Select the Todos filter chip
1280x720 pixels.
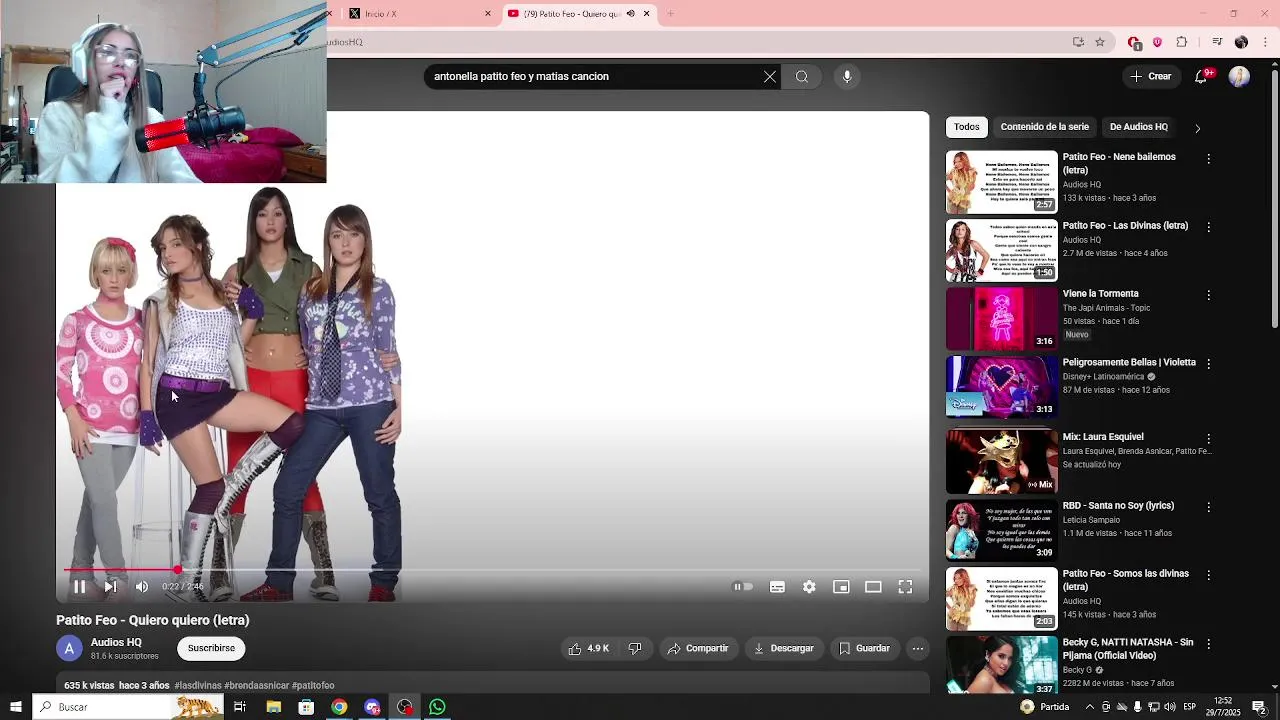click(967, 127)
